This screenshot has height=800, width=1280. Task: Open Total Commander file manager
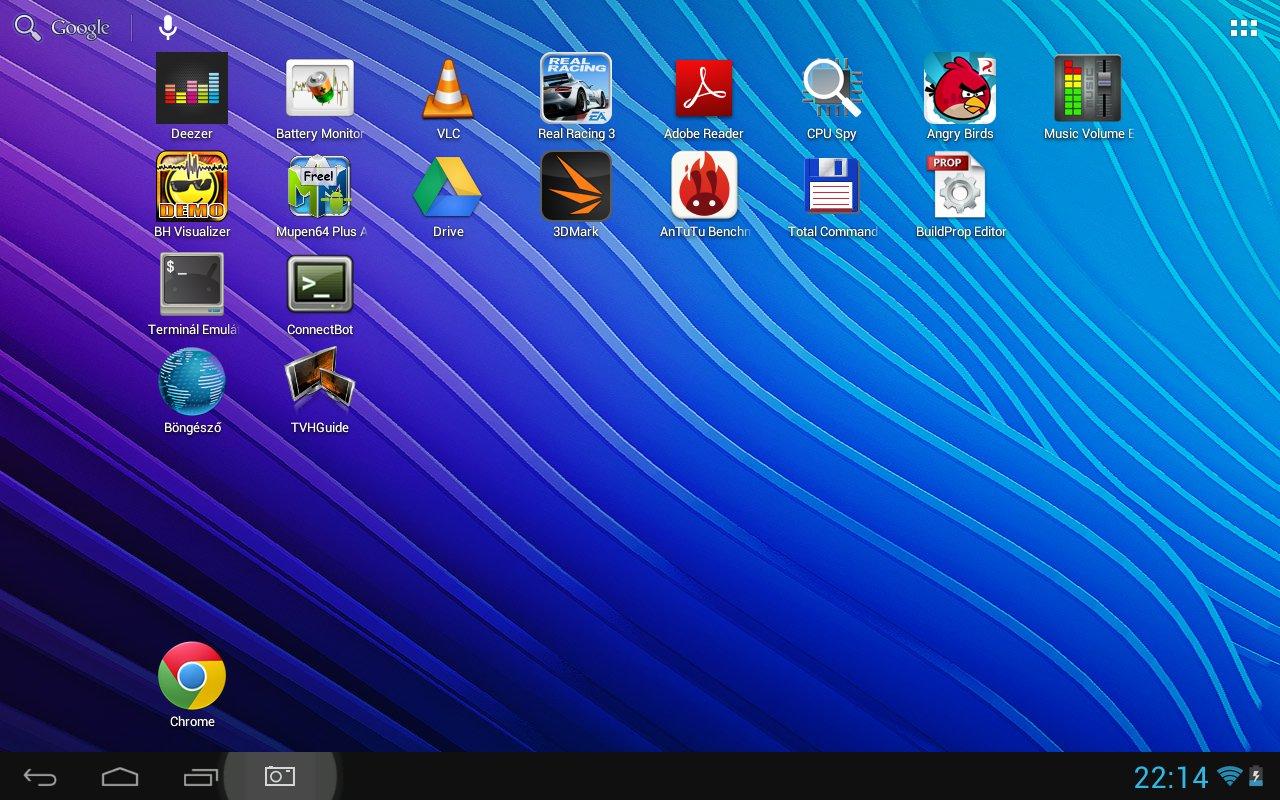pyautogui.click(x=832, y=194)
